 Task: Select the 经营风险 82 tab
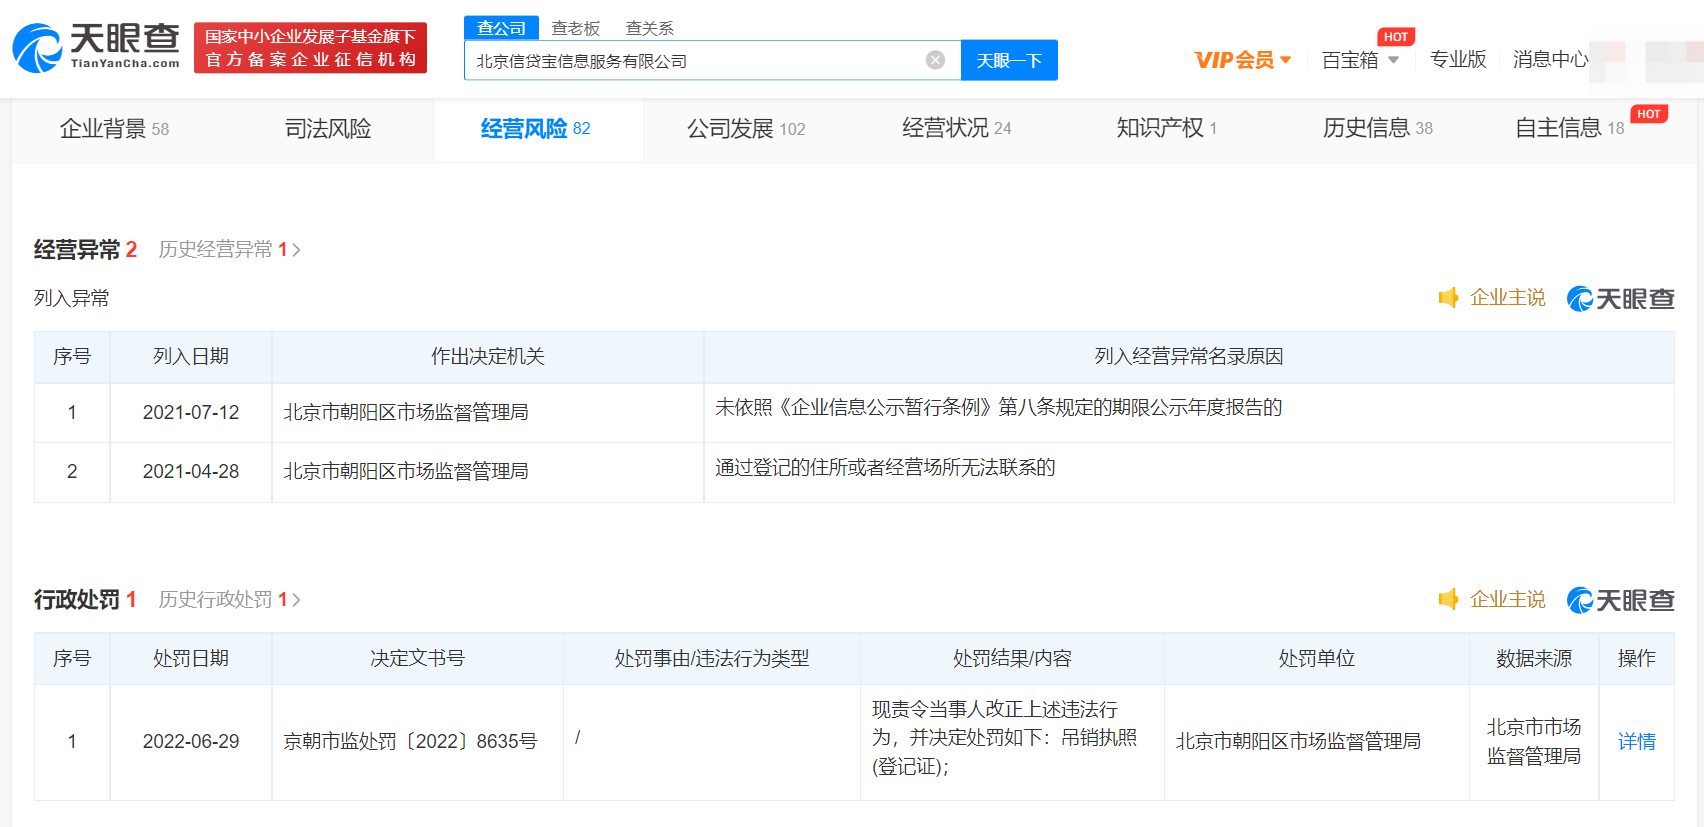click(536, 129)
